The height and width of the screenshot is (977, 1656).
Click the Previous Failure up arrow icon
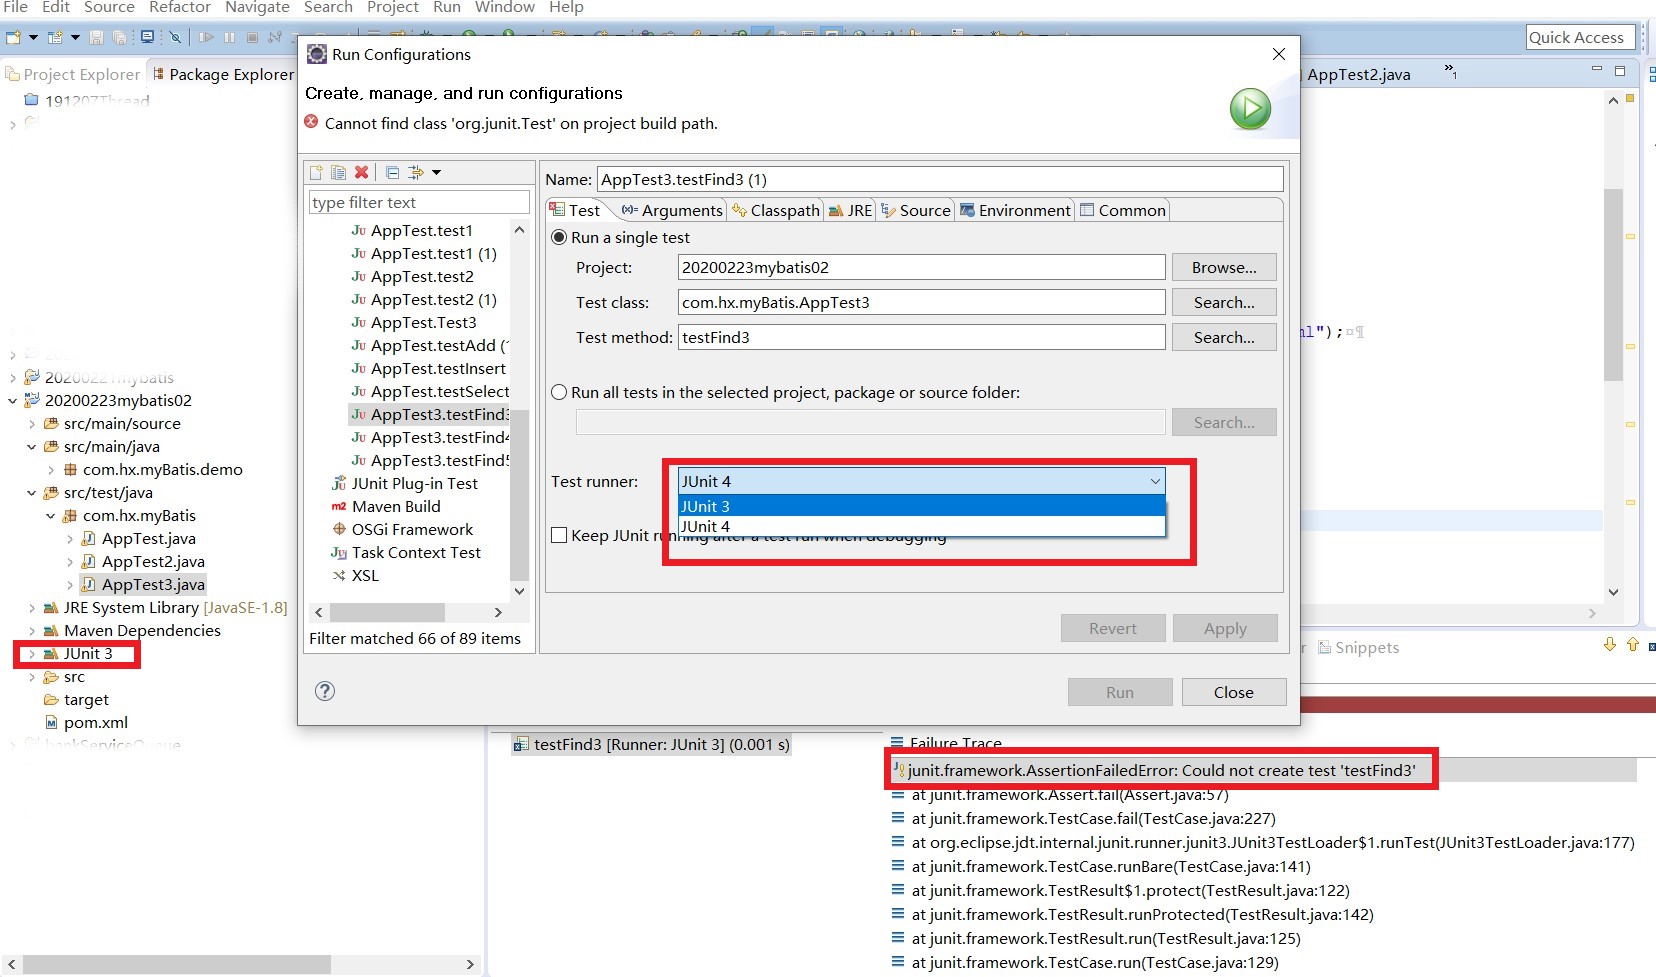(x=1633, y=645)
